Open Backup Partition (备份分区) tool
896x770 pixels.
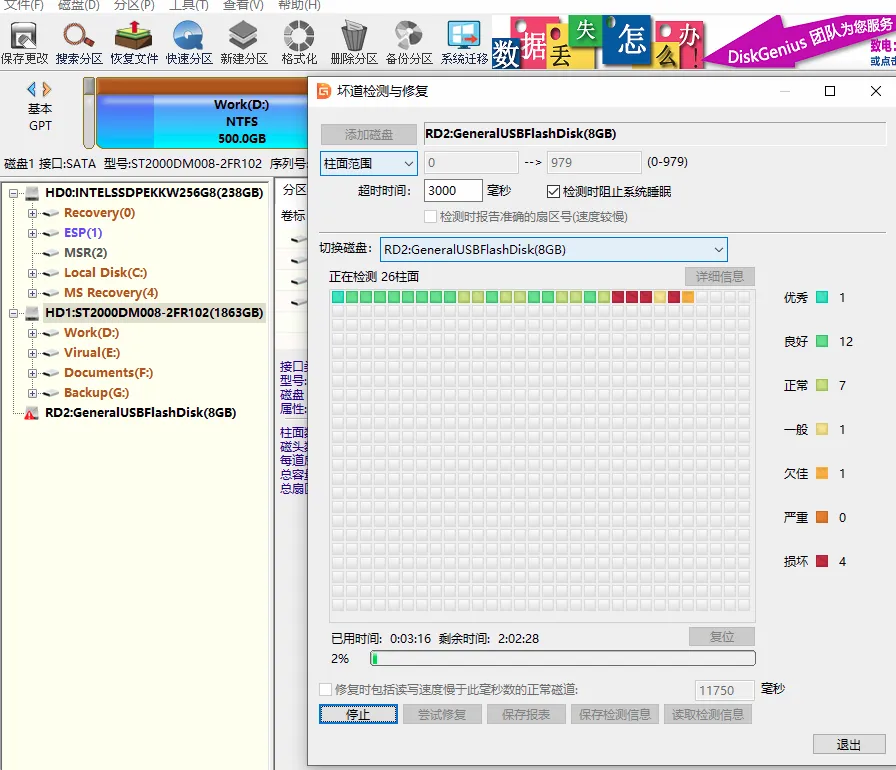click(409, 43)
